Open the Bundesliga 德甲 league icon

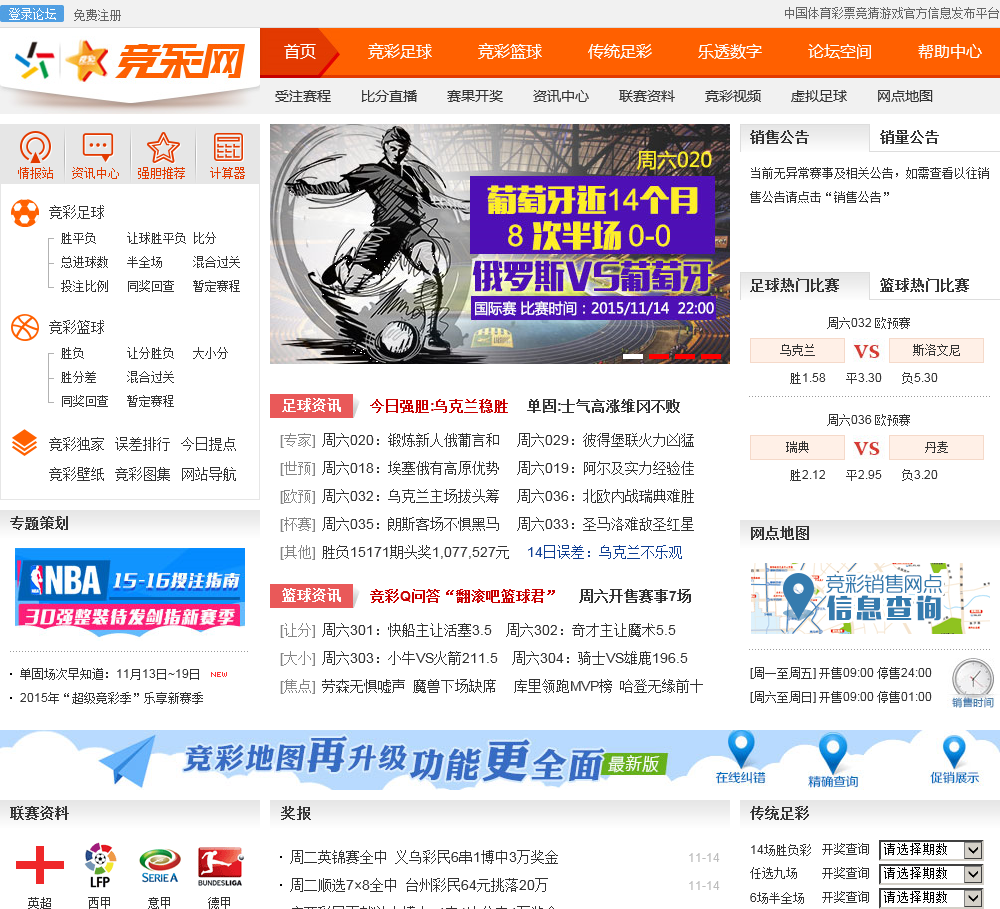(x=219, y=866)
